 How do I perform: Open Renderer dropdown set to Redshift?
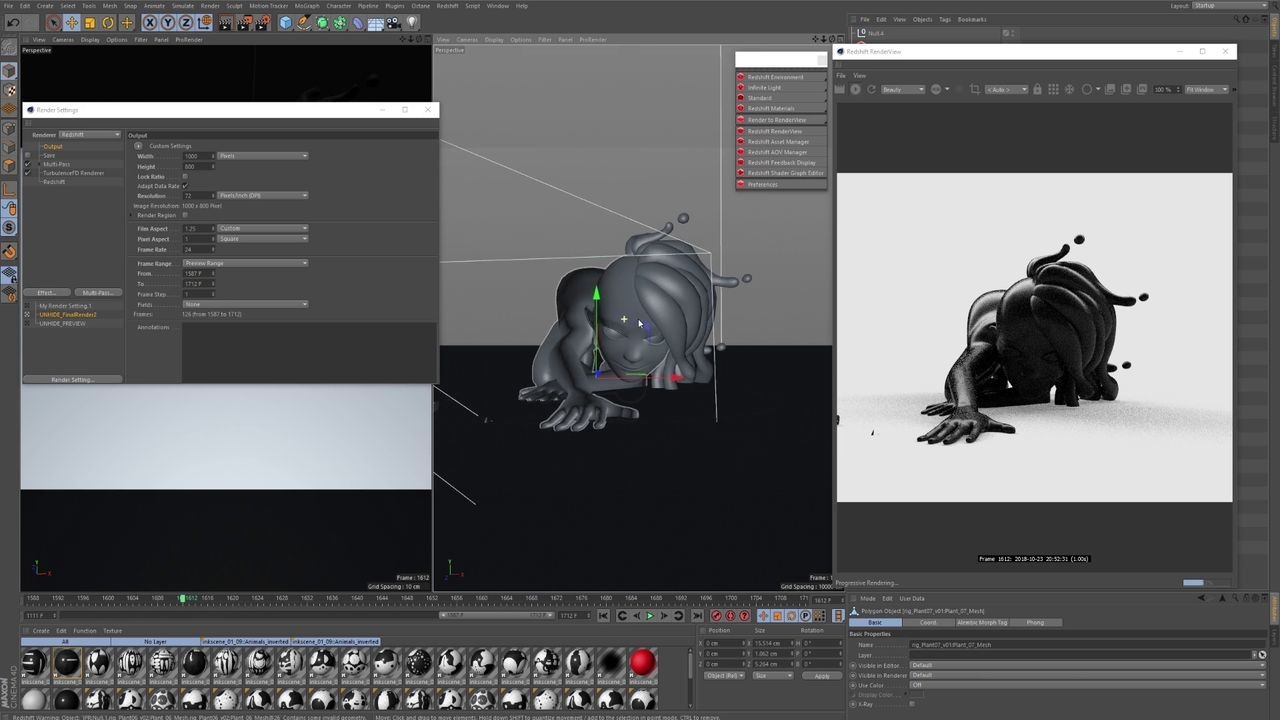90,135
